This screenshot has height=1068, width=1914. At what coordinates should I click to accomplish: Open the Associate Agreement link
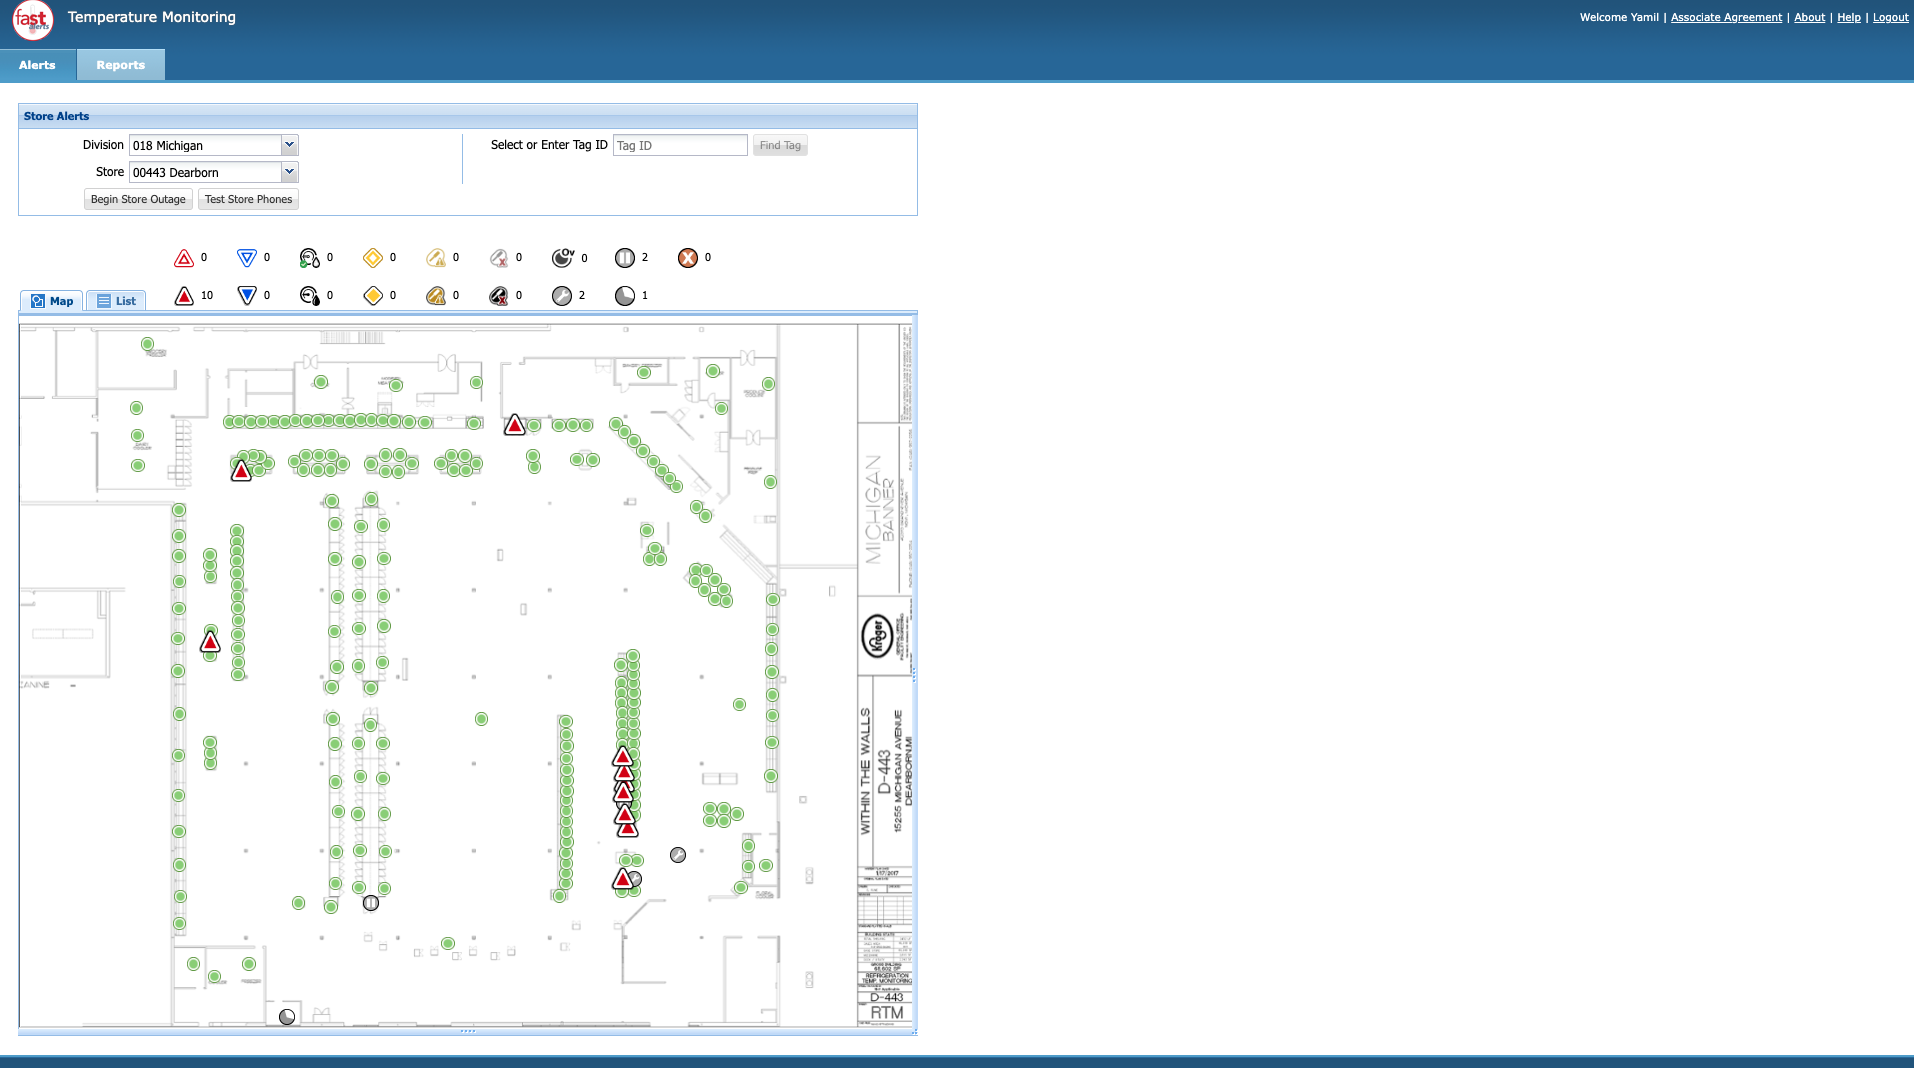click(x=1726, y=17)
